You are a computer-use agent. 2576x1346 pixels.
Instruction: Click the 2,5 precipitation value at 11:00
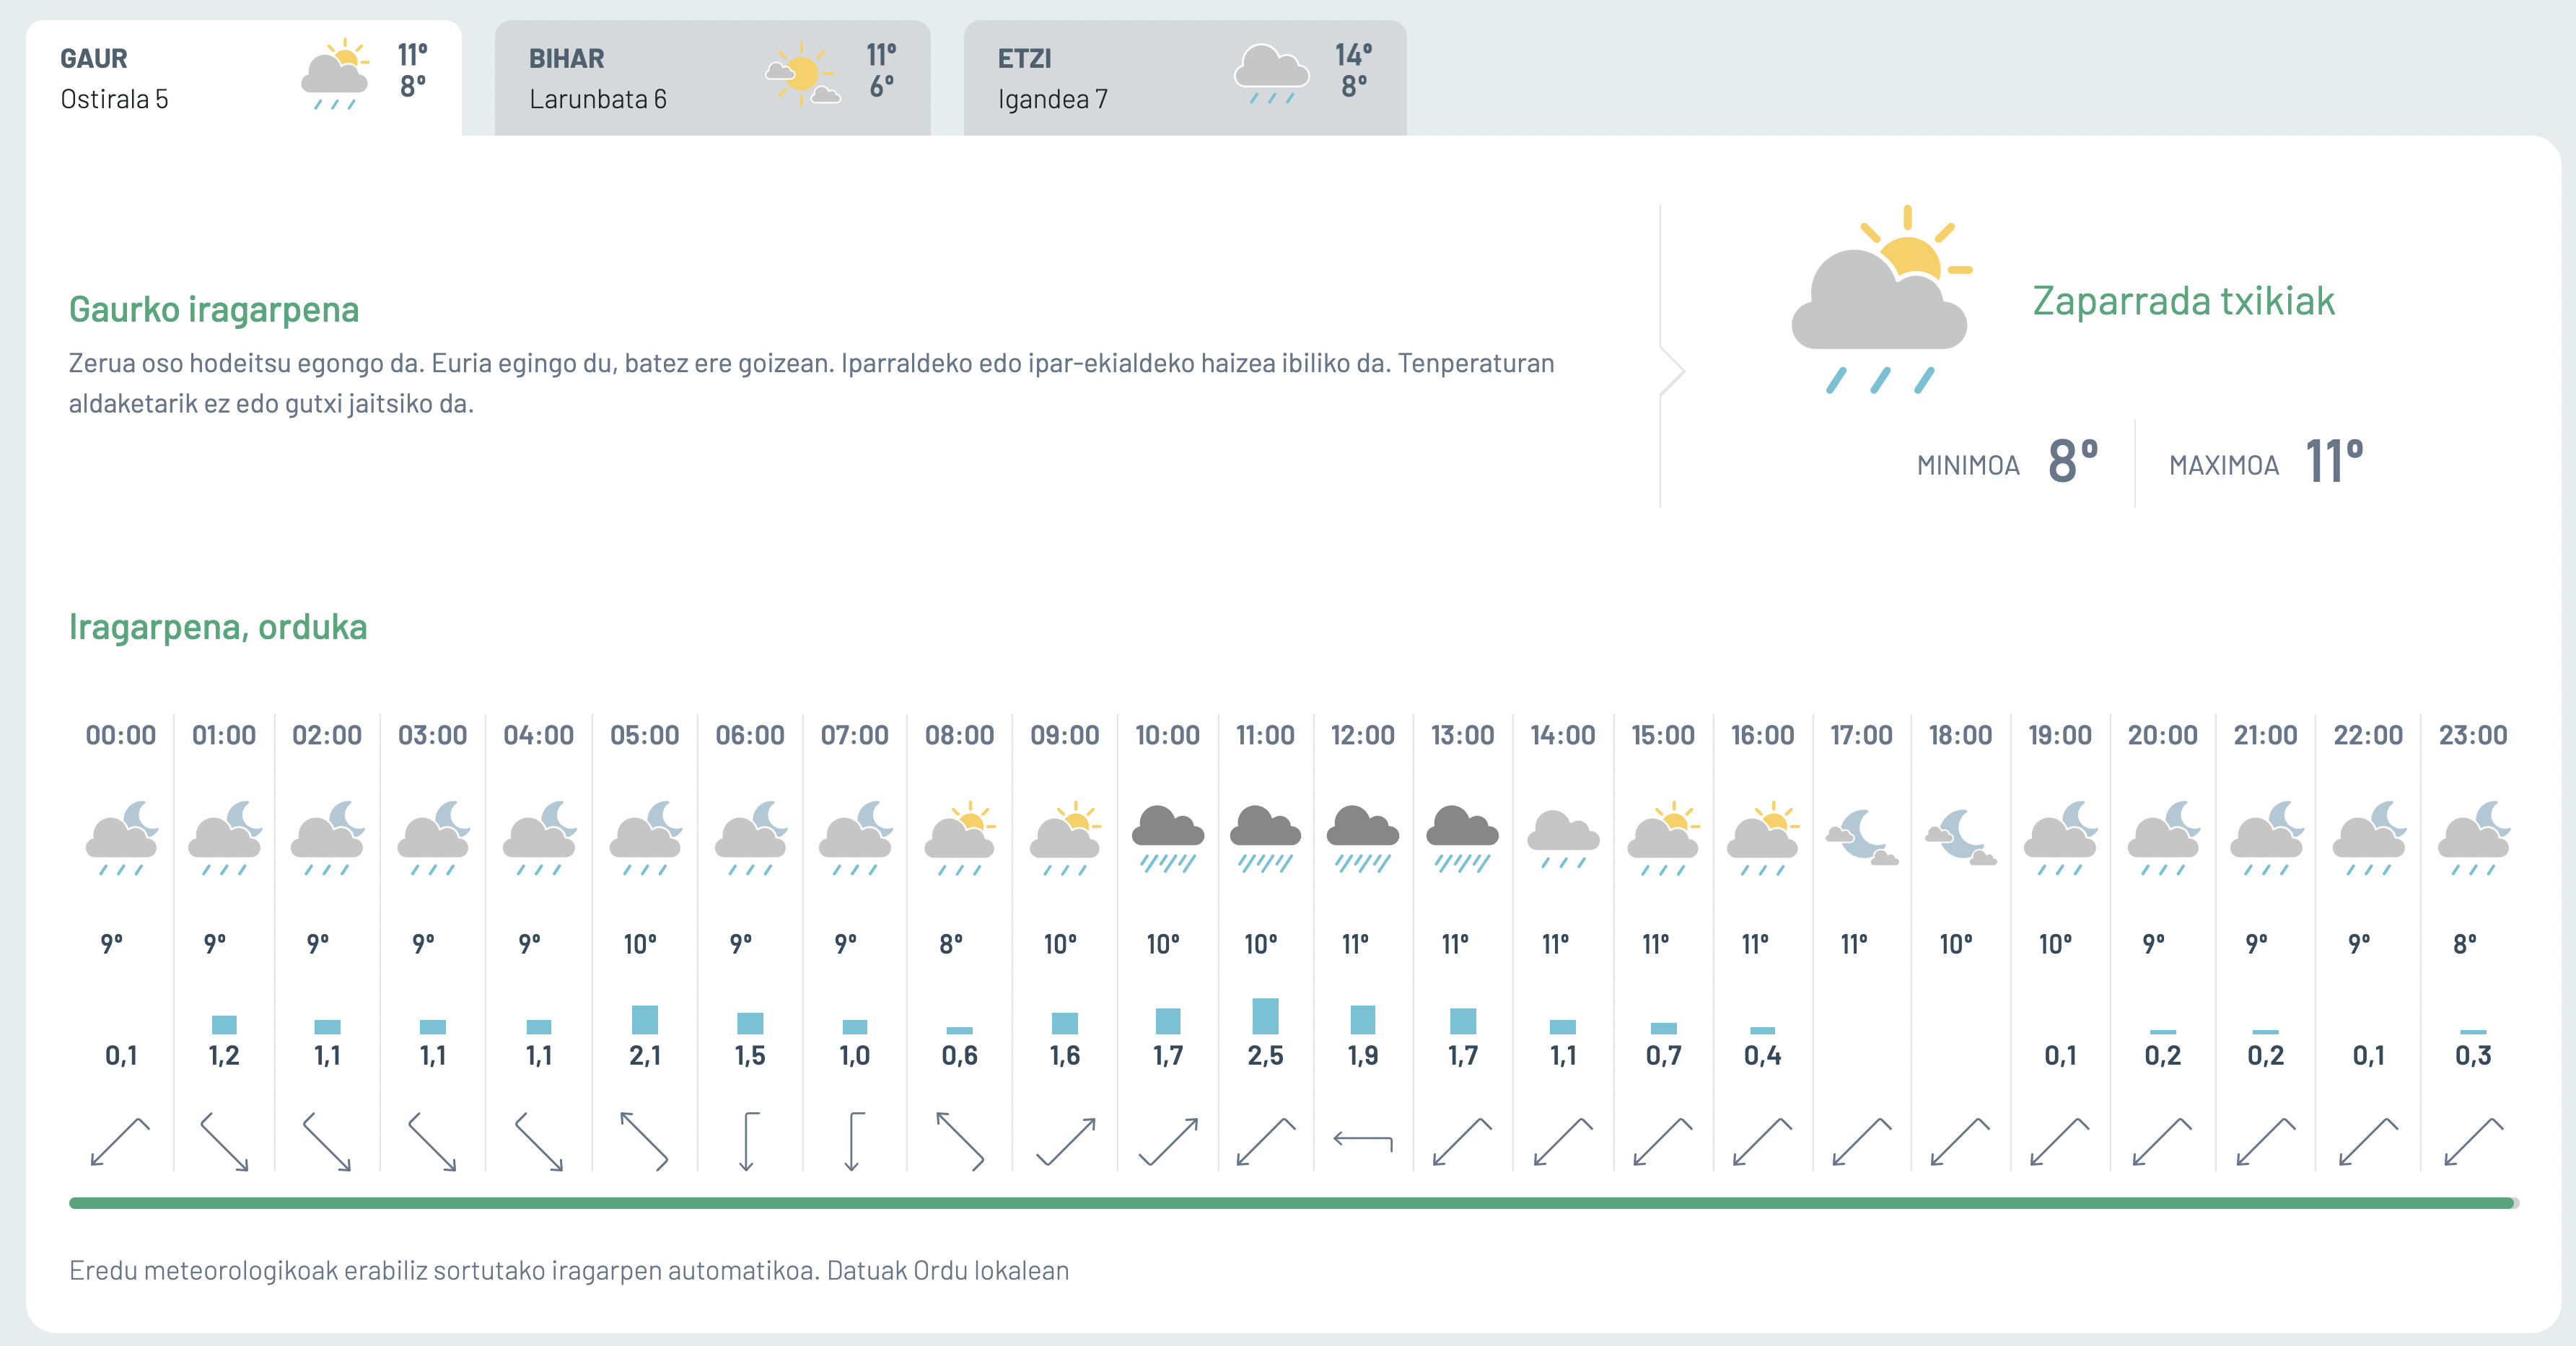tap(1265, 1055)
